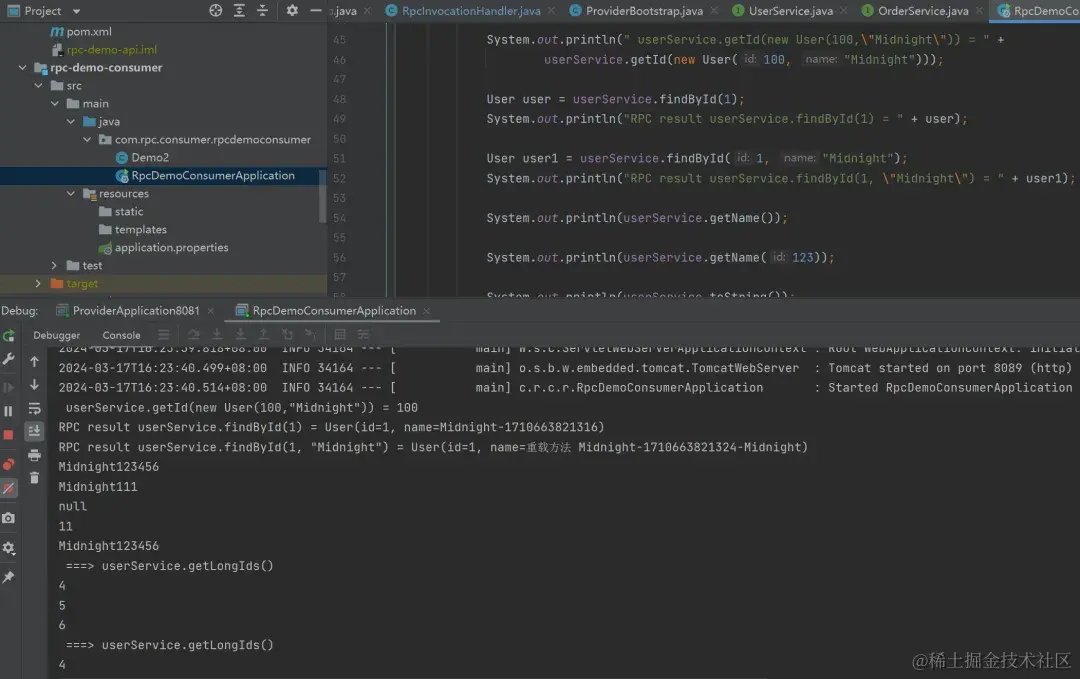Collapse the src folder
The height and width of the screenshot is (679, 1080).
39,85
